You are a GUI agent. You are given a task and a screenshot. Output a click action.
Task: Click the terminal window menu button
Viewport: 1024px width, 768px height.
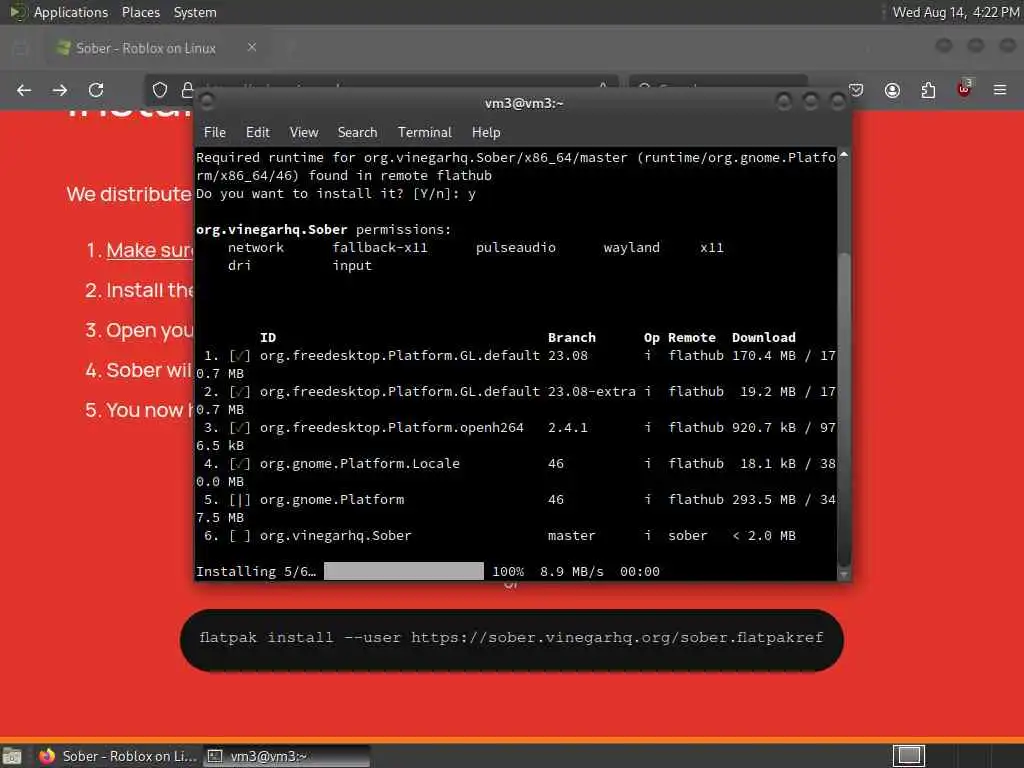(x=207, y=101)
